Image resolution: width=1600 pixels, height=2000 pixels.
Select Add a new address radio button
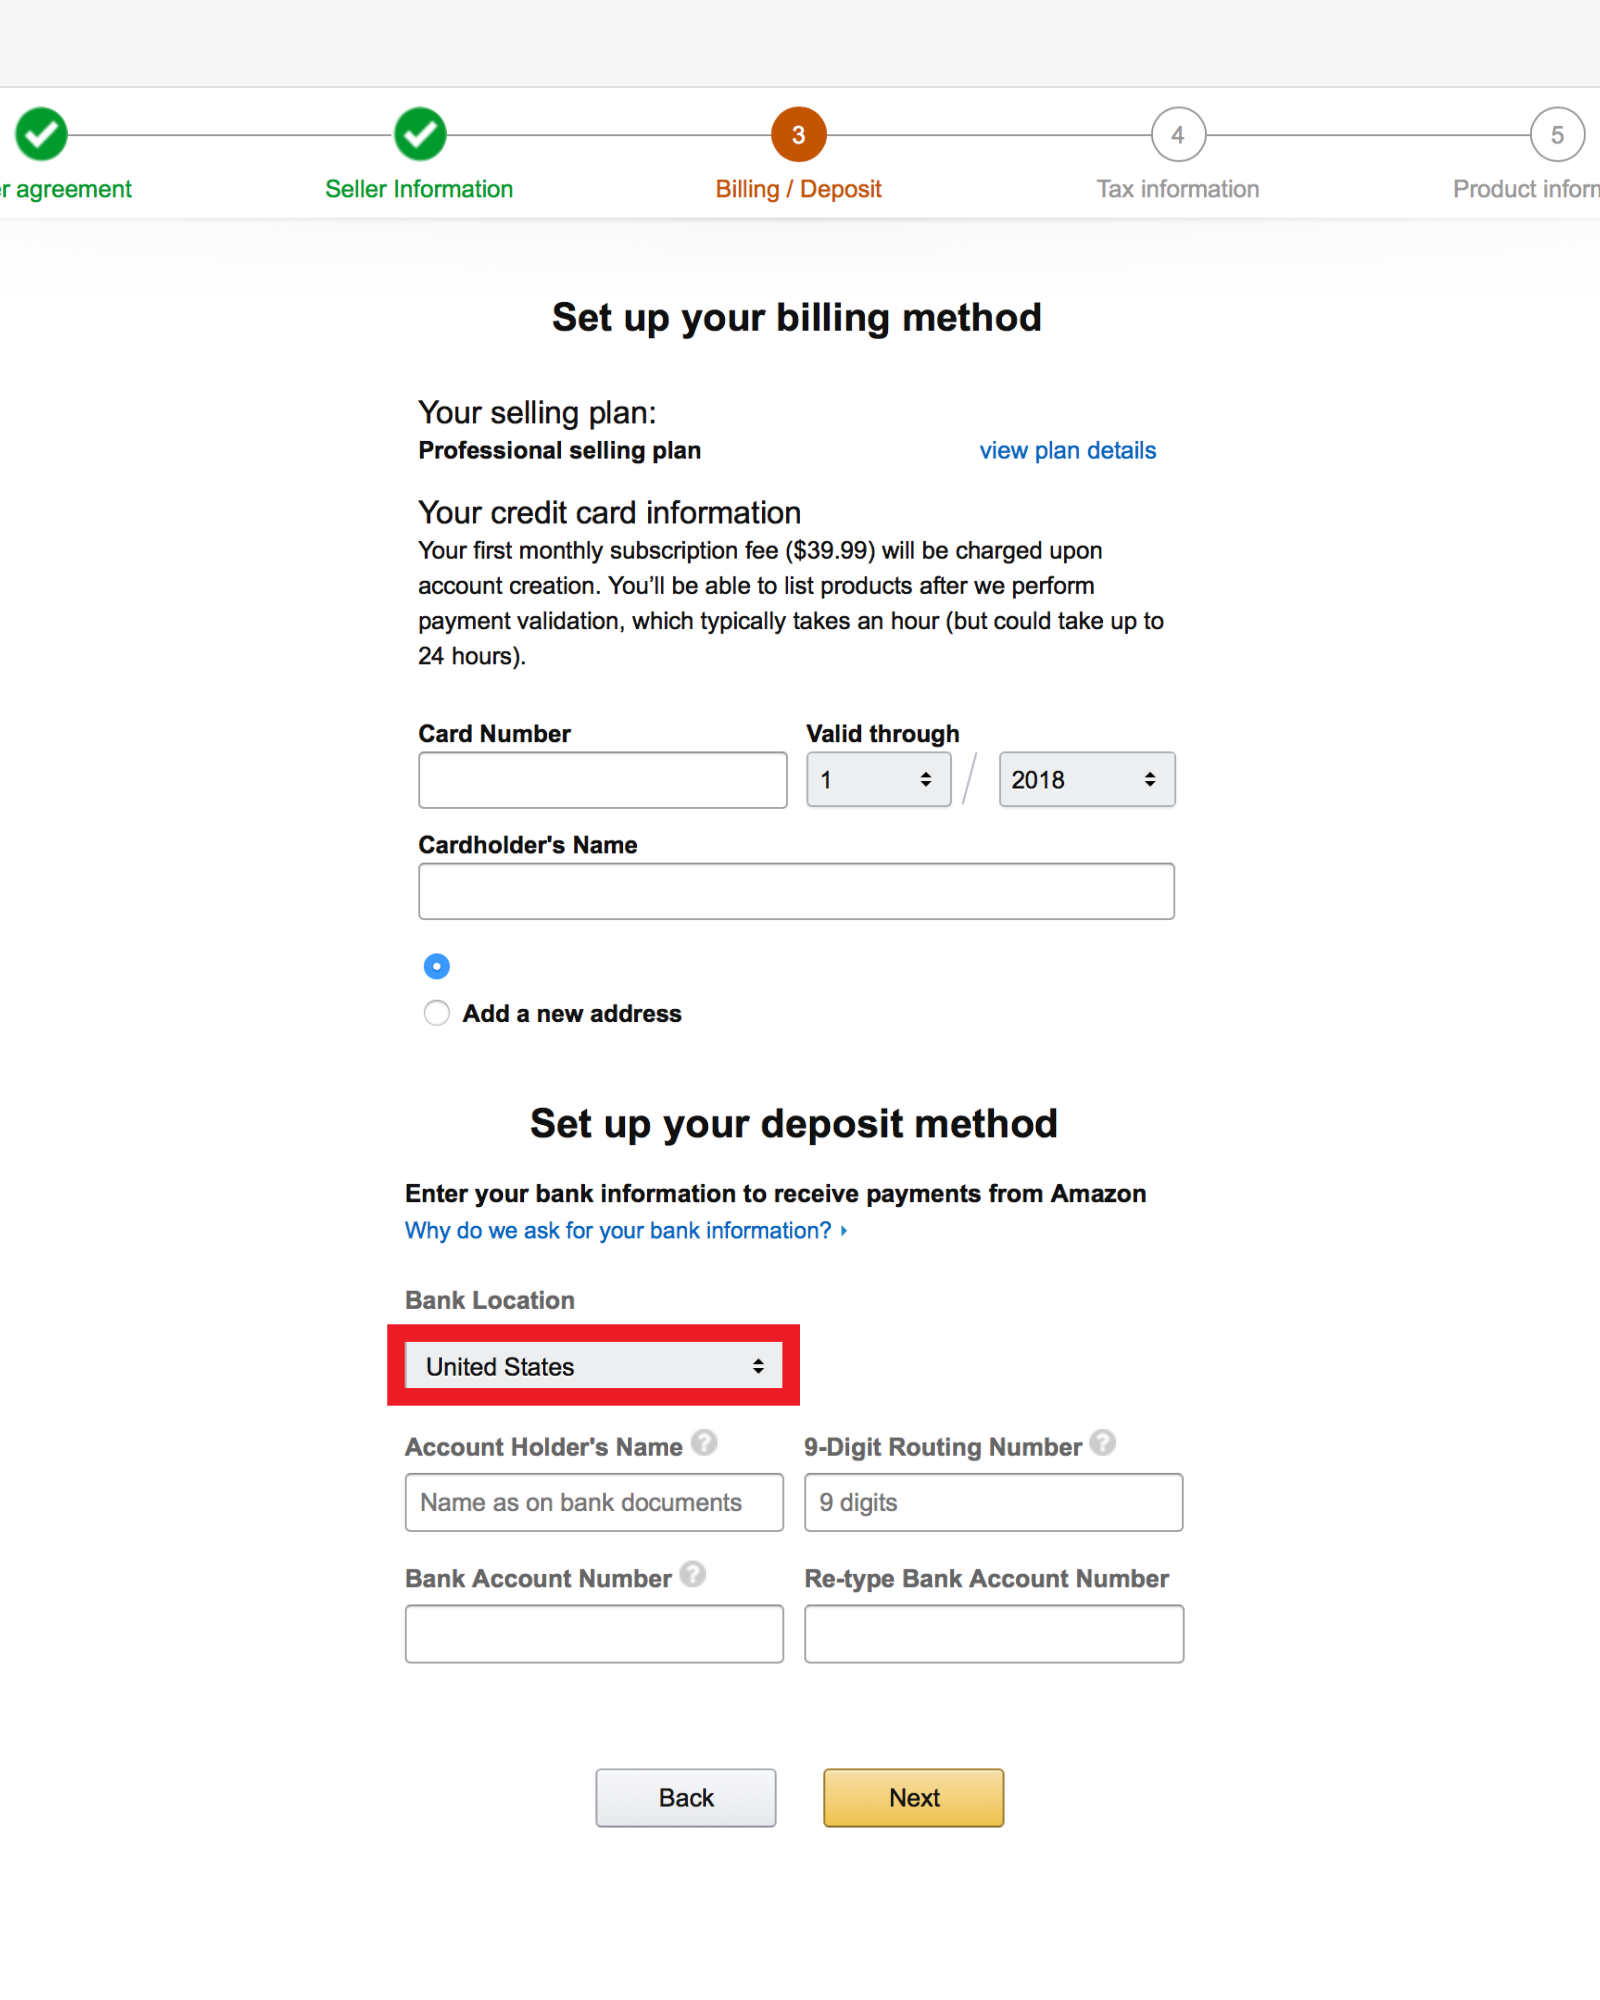coord(437,1013)
